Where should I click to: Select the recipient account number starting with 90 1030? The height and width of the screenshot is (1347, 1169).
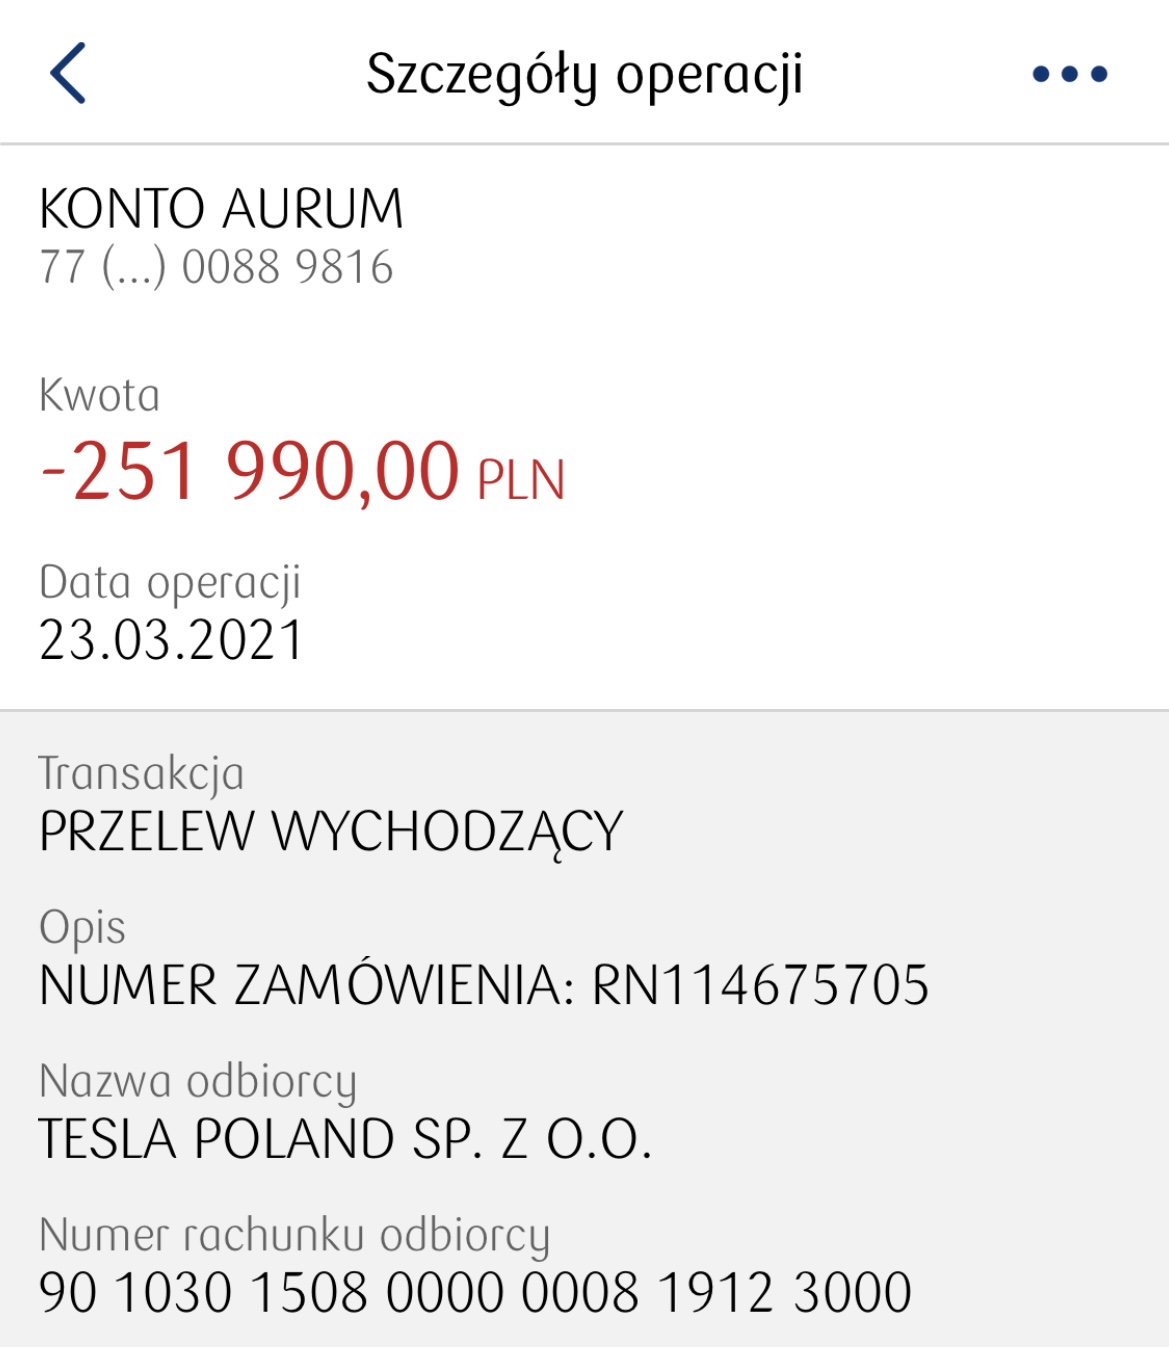point(475,1292)
